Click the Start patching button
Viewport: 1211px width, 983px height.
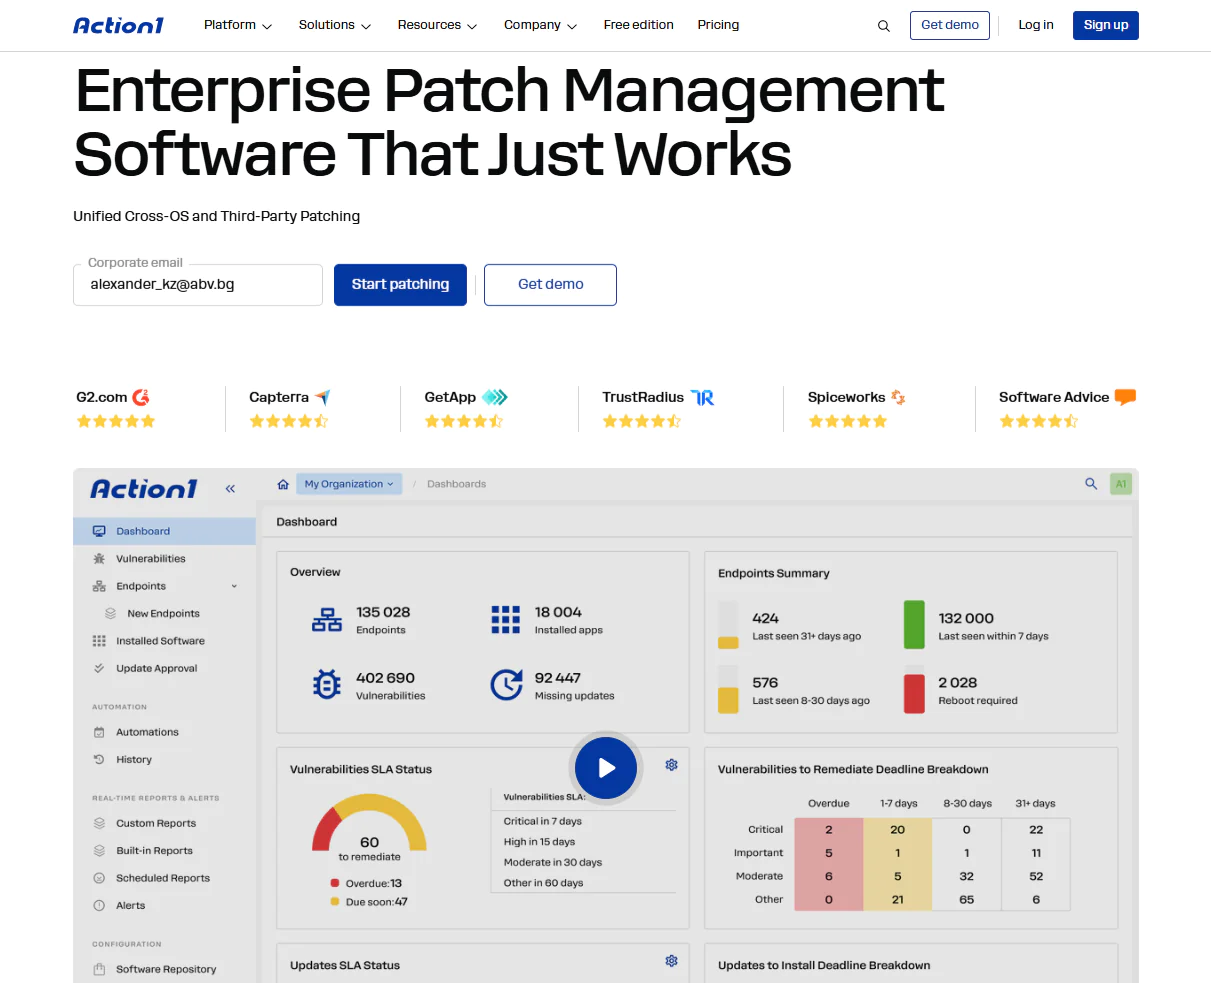(x=400, y=285)
